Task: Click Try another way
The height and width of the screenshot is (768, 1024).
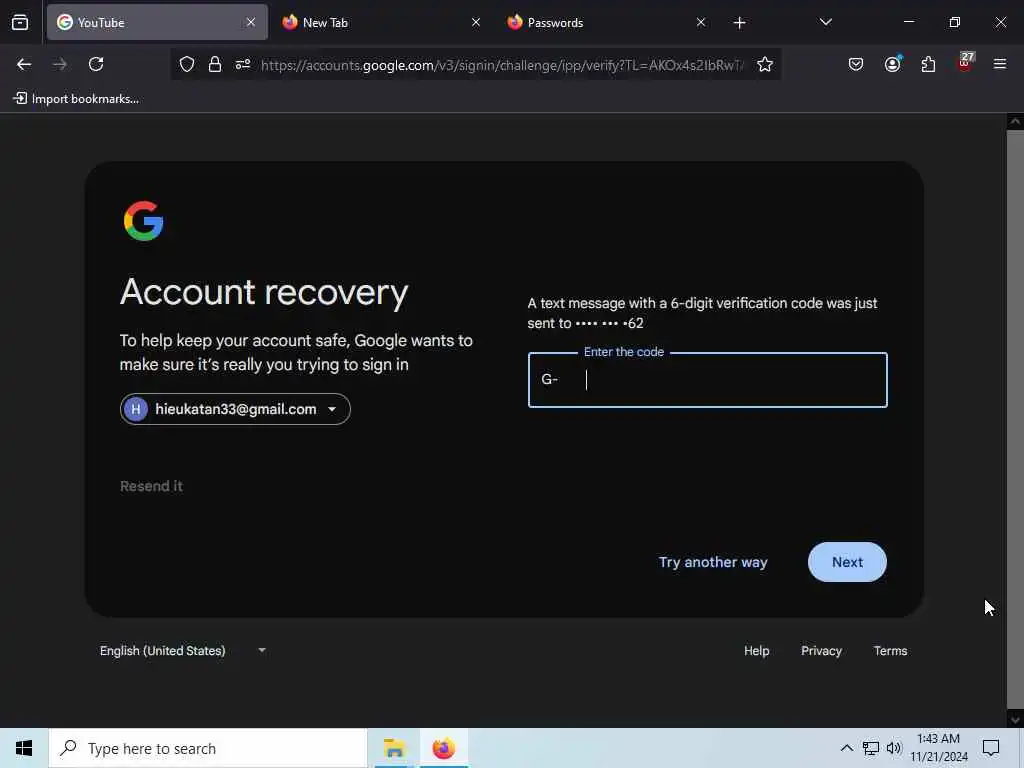Action: 713,562
